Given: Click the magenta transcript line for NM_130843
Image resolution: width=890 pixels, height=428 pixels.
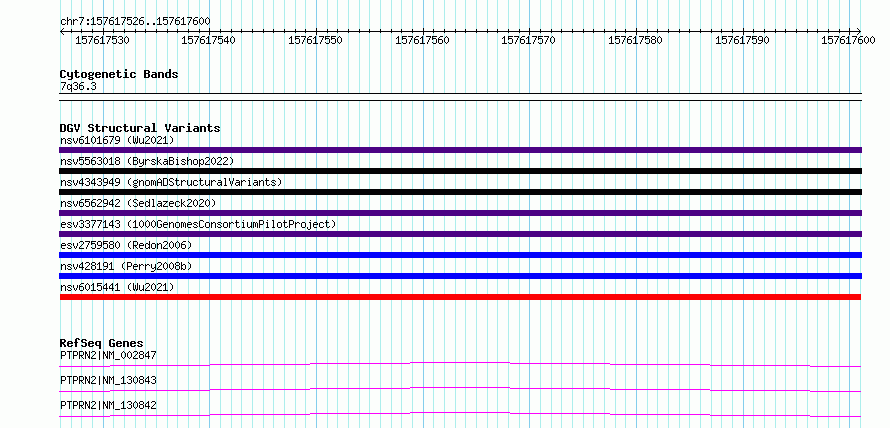Looking at the screenshot, I should [460, 389].
